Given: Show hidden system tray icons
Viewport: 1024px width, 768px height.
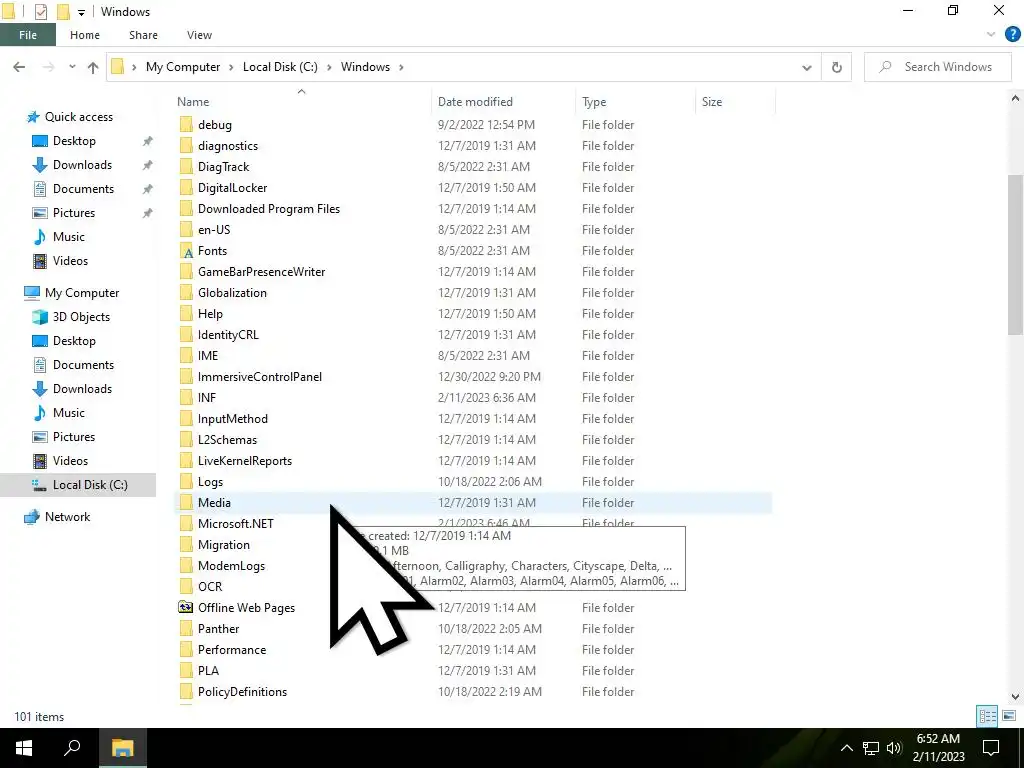Looking at the screenshot, I should [x=846, y=748].
